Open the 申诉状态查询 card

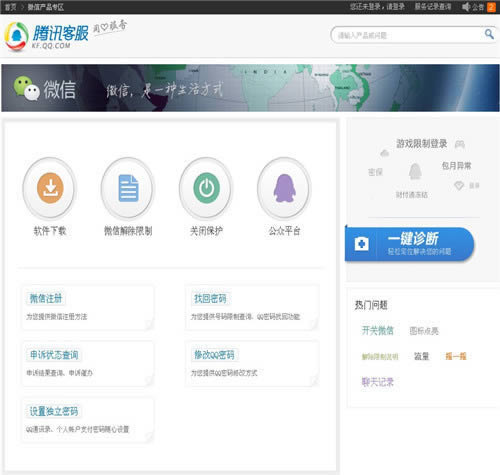click(88, 363)
